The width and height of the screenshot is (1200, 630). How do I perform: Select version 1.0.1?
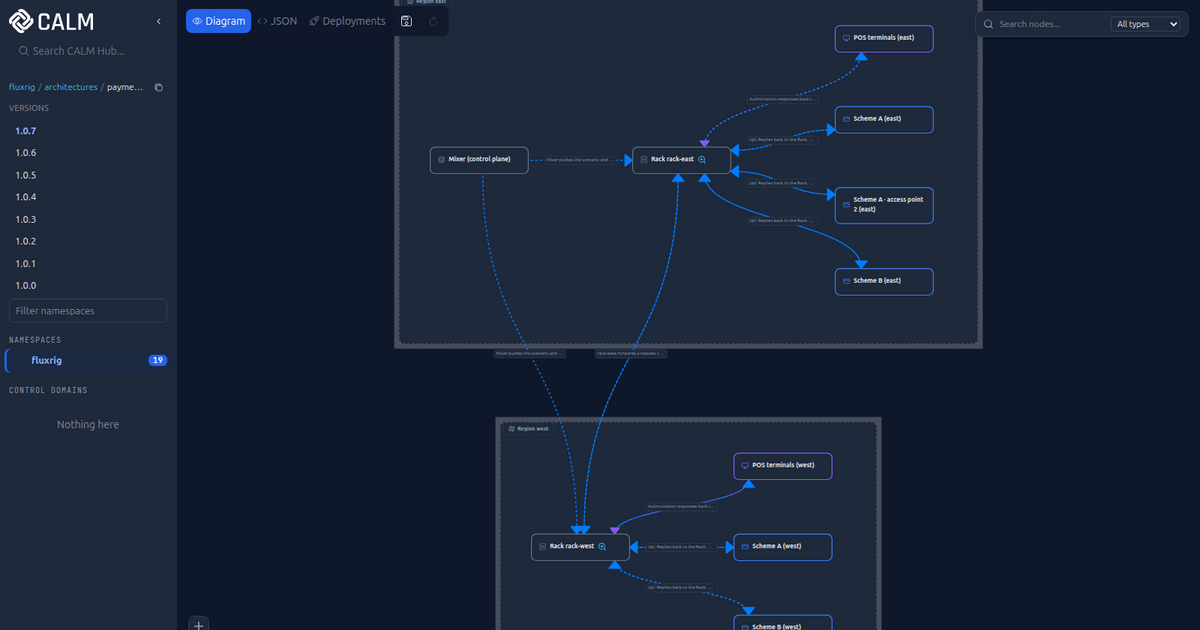(x=26, y=263)
